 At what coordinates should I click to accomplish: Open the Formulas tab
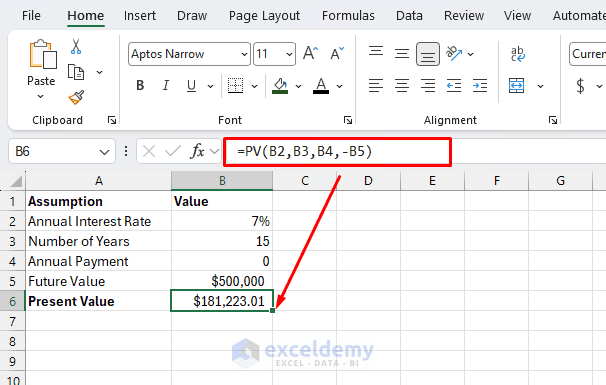tap(348, 15)
